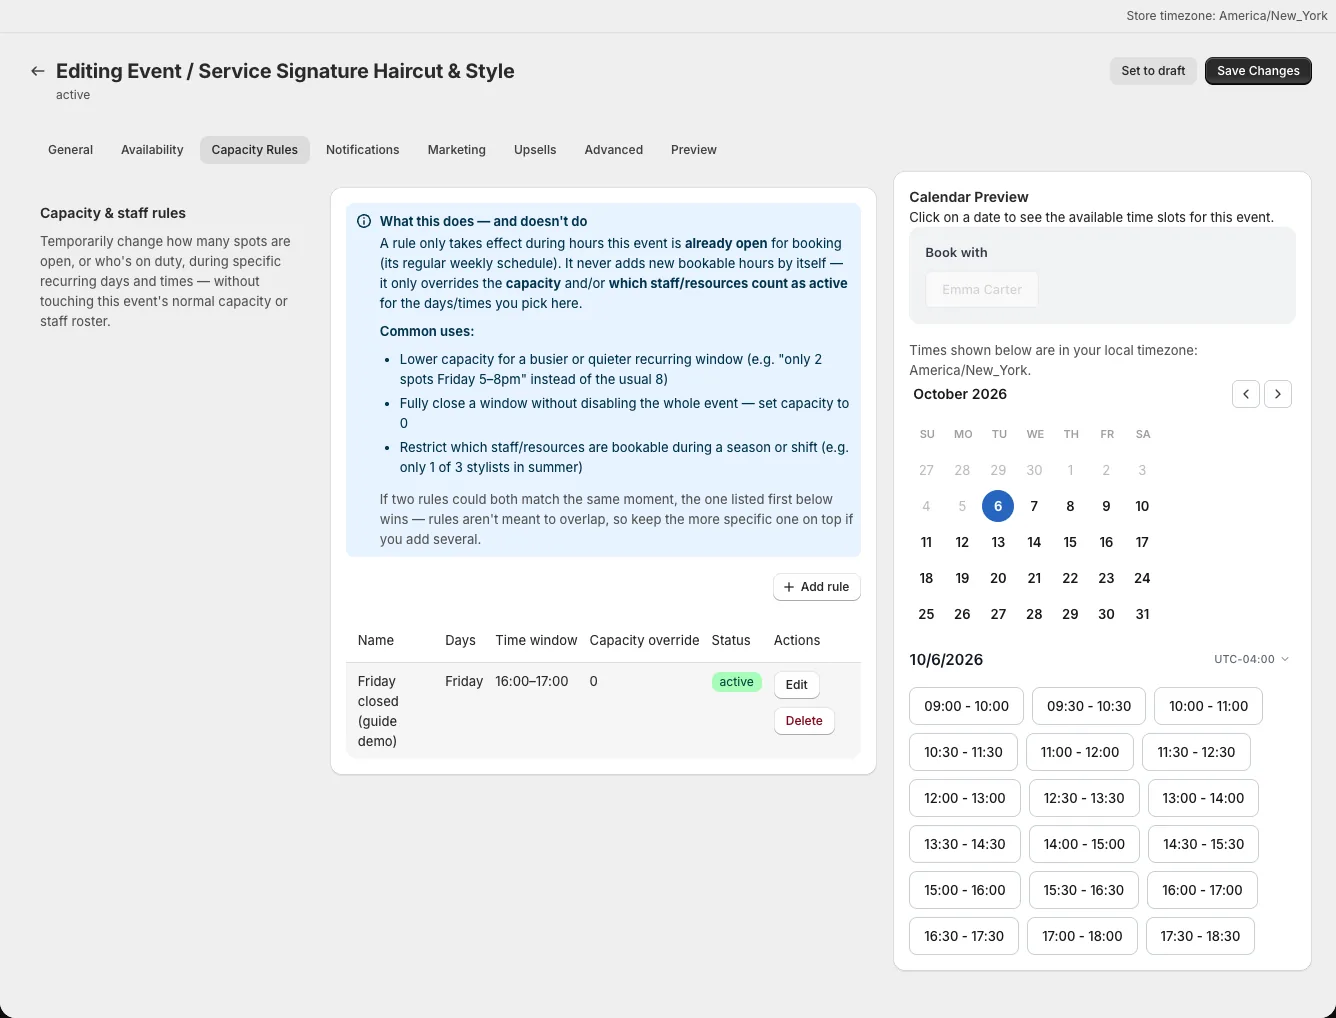This screenshot has height=1018, width=1336.
Task: Click the info icon in the blue notice
Action: (364, 221)
